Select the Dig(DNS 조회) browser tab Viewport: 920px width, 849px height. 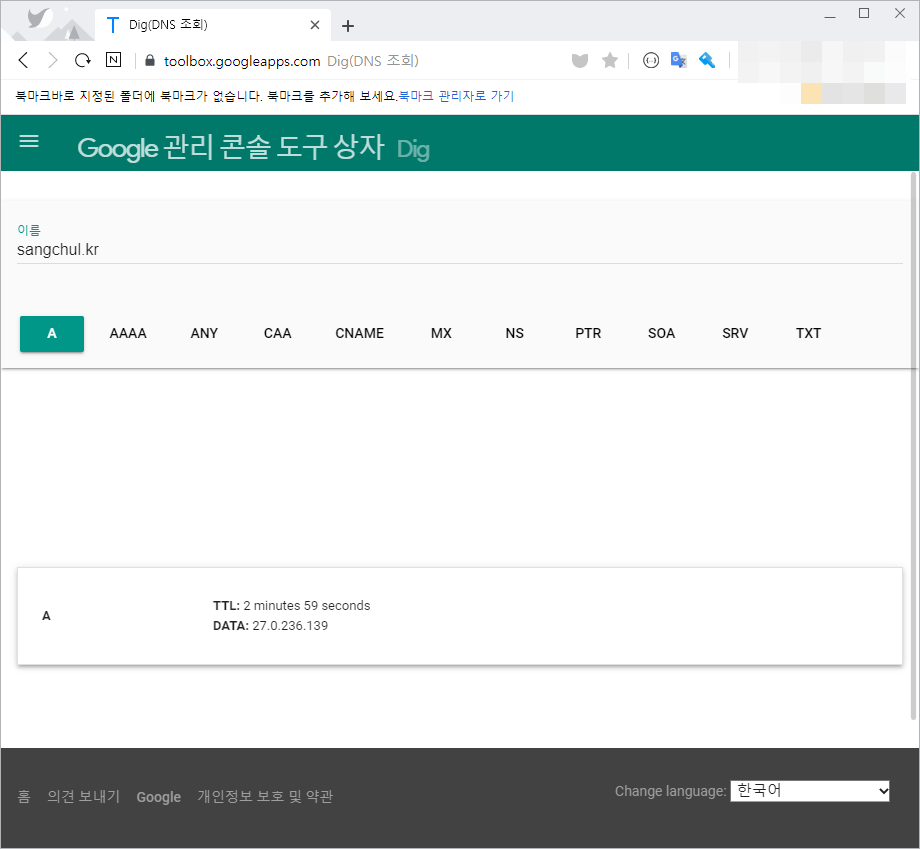tap(213, 25)
